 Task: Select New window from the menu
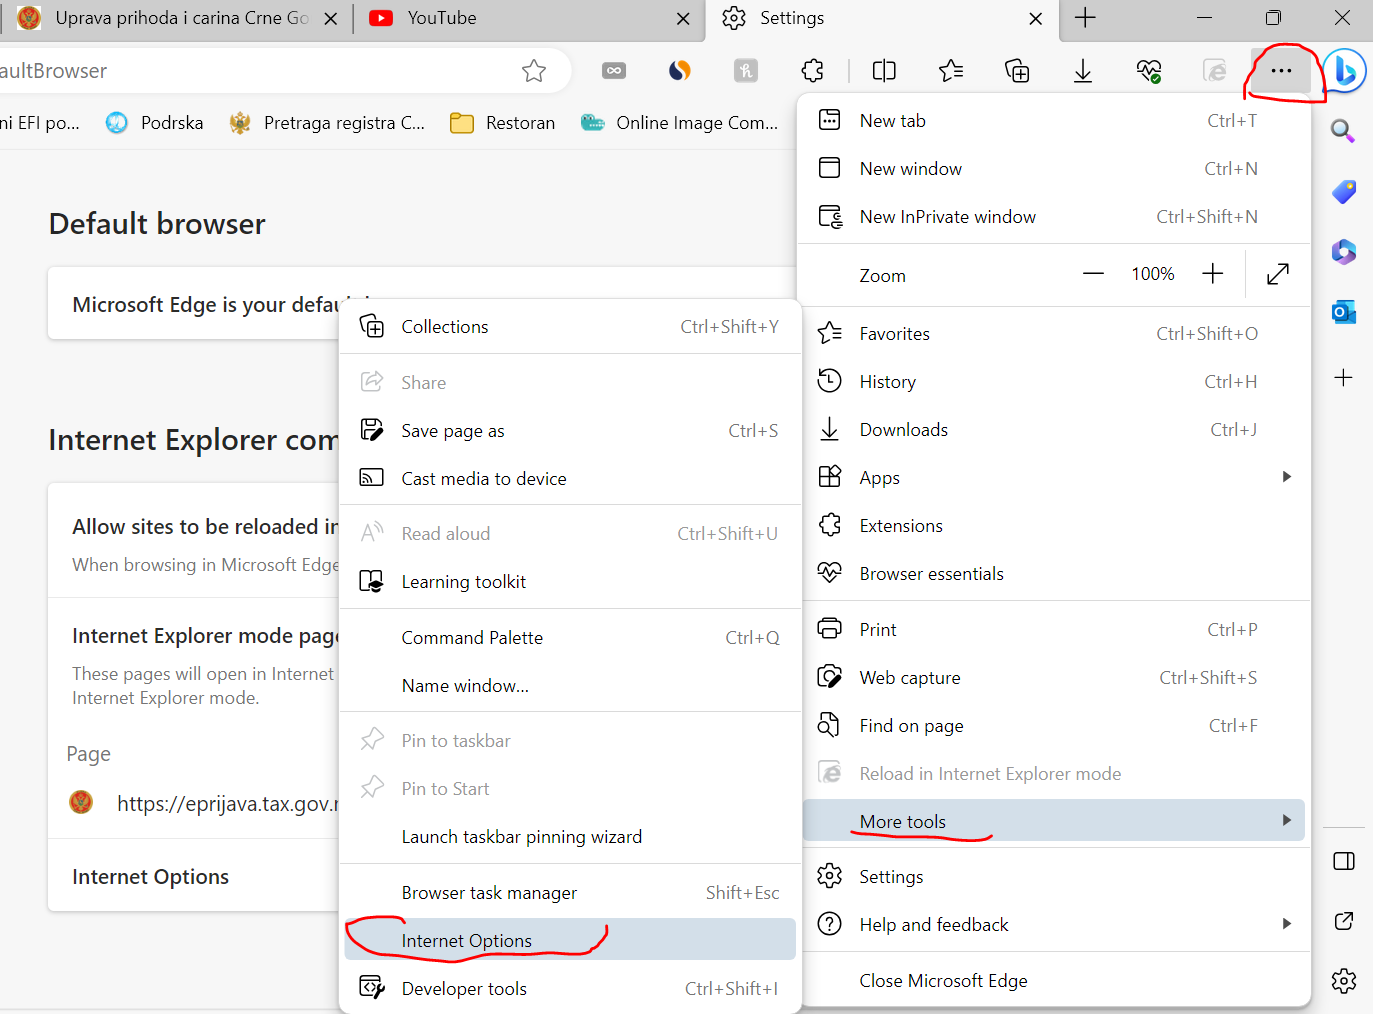(x=1054, y=169)
